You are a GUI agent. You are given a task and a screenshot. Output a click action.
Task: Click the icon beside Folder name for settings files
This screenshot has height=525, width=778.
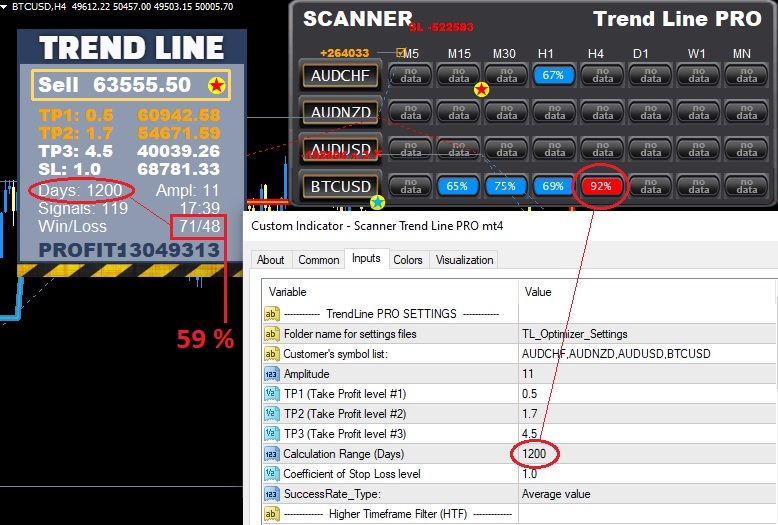click(271, 334)
